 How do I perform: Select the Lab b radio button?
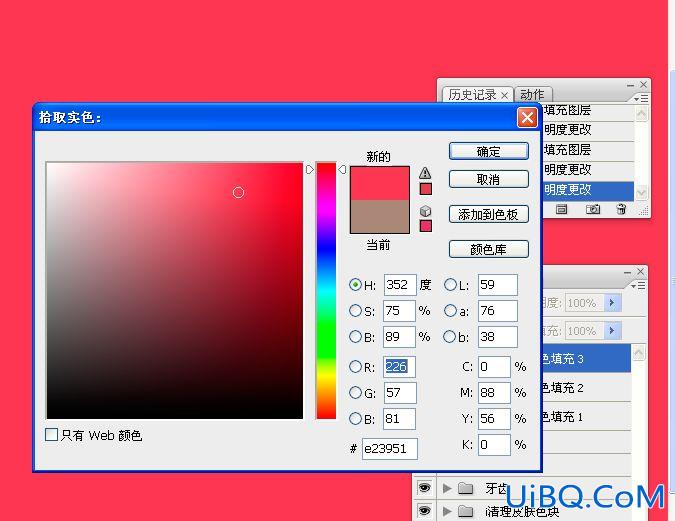click(x=449, y=336)
